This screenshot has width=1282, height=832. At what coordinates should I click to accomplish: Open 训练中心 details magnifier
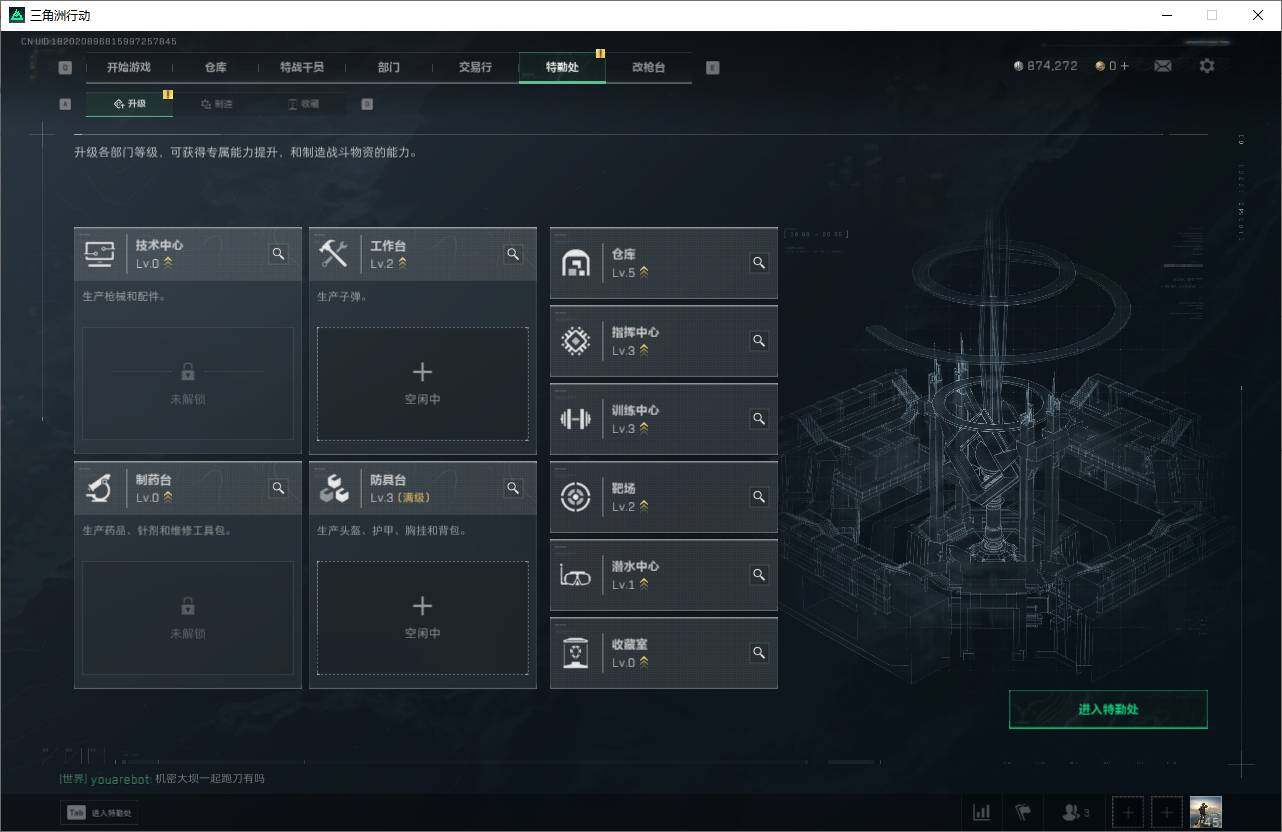[759, 419]
